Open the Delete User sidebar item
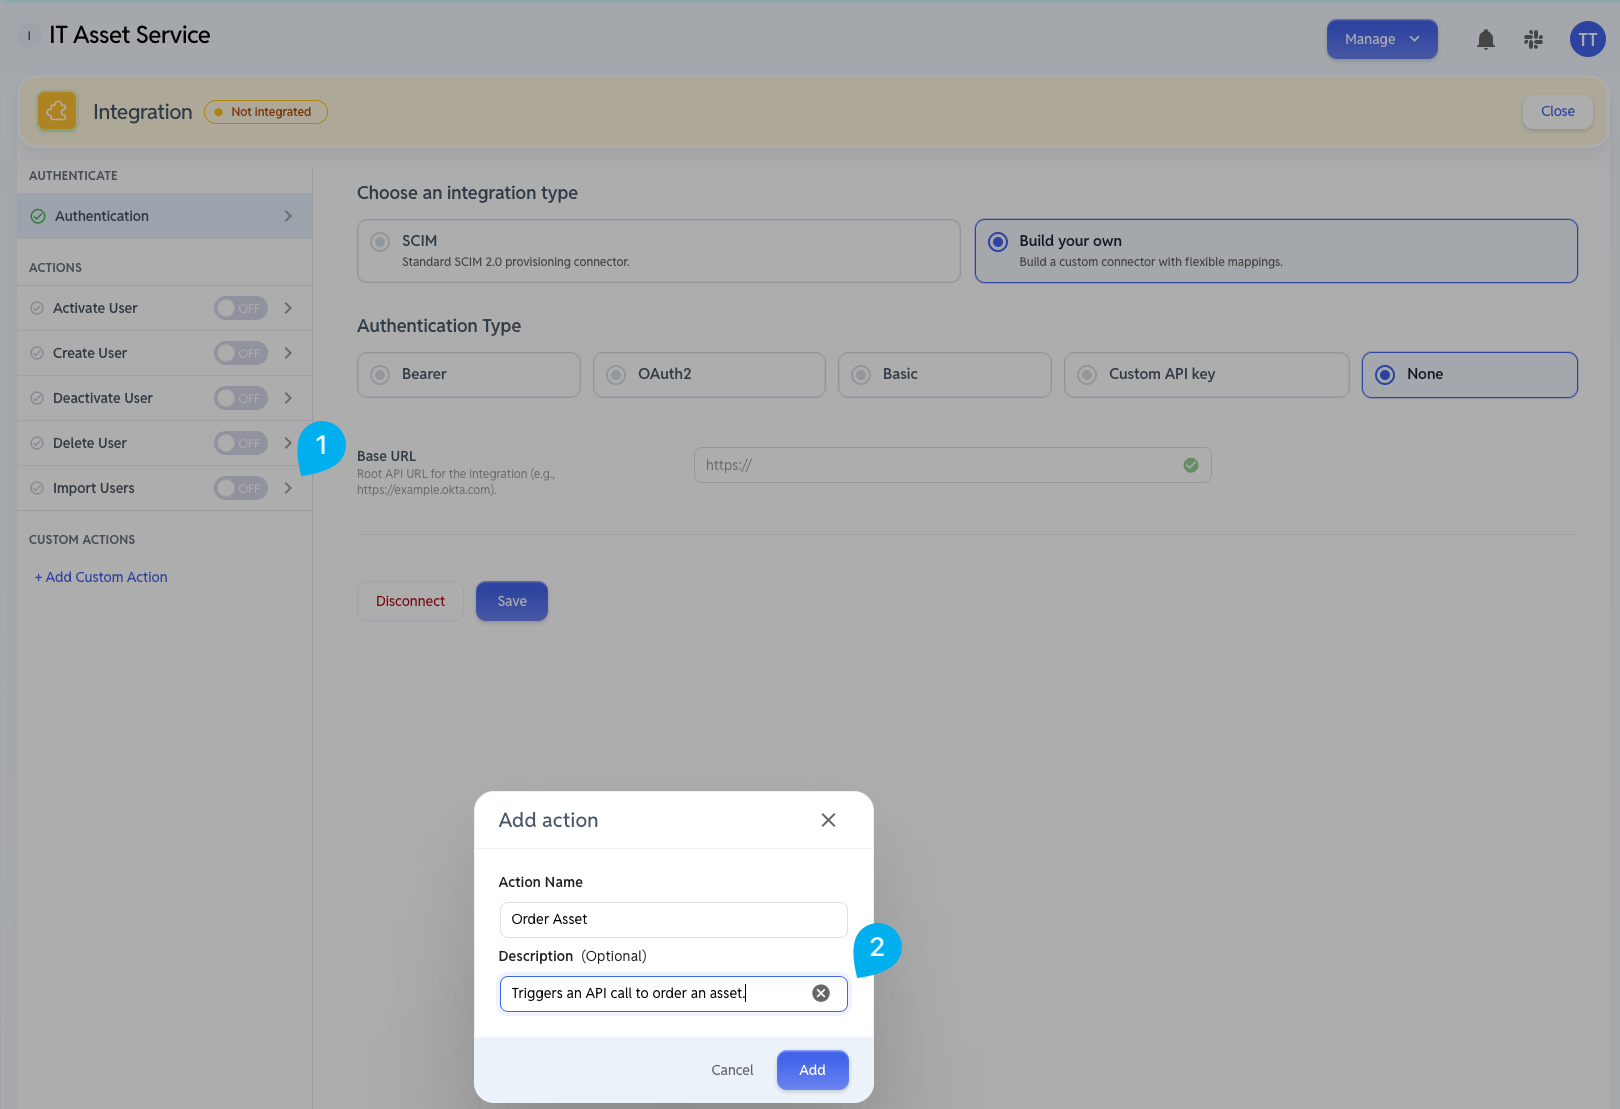 tap(89, 443)
